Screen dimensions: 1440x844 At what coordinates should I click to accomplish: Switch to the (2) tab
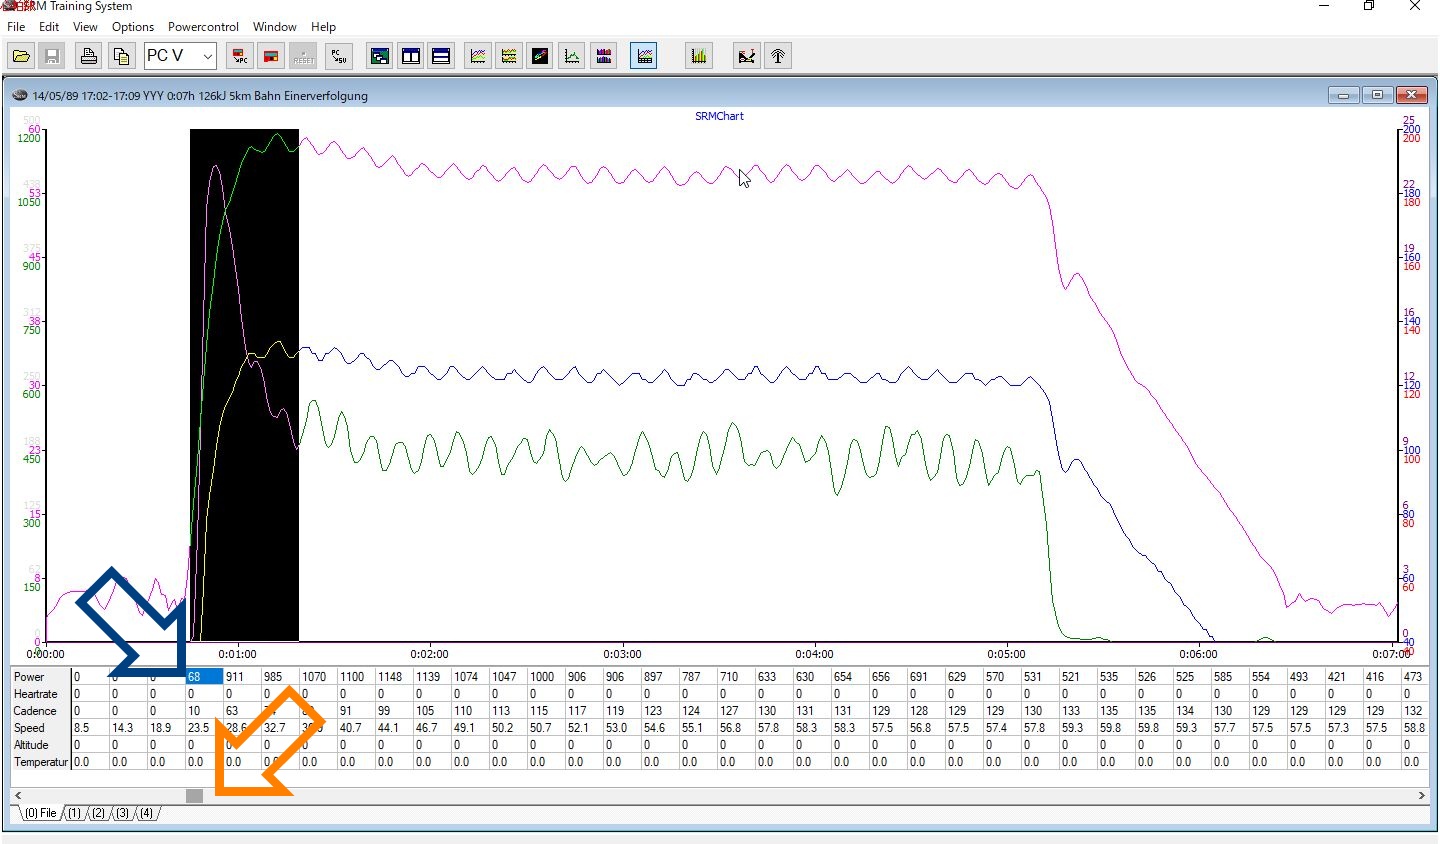98,813
